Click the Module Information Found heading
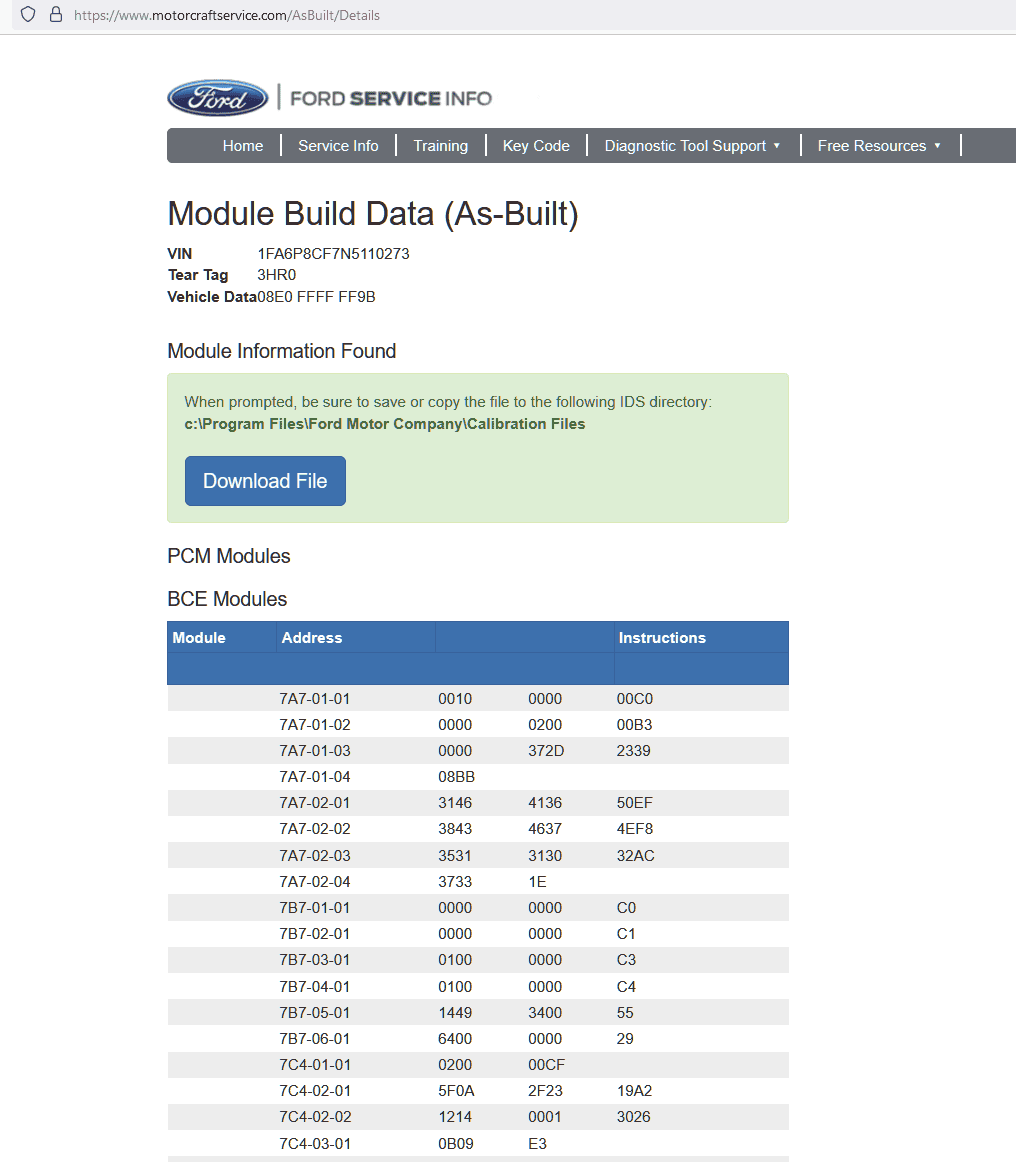 click(x=282, y=351)
